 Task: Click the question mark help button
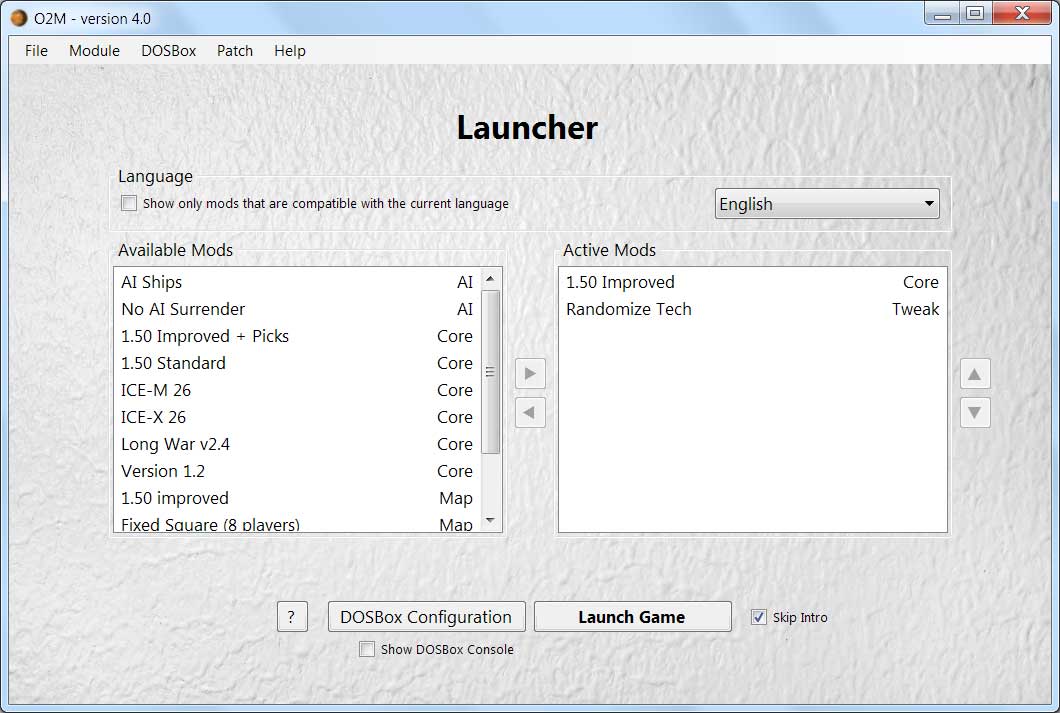click(292, 616)
